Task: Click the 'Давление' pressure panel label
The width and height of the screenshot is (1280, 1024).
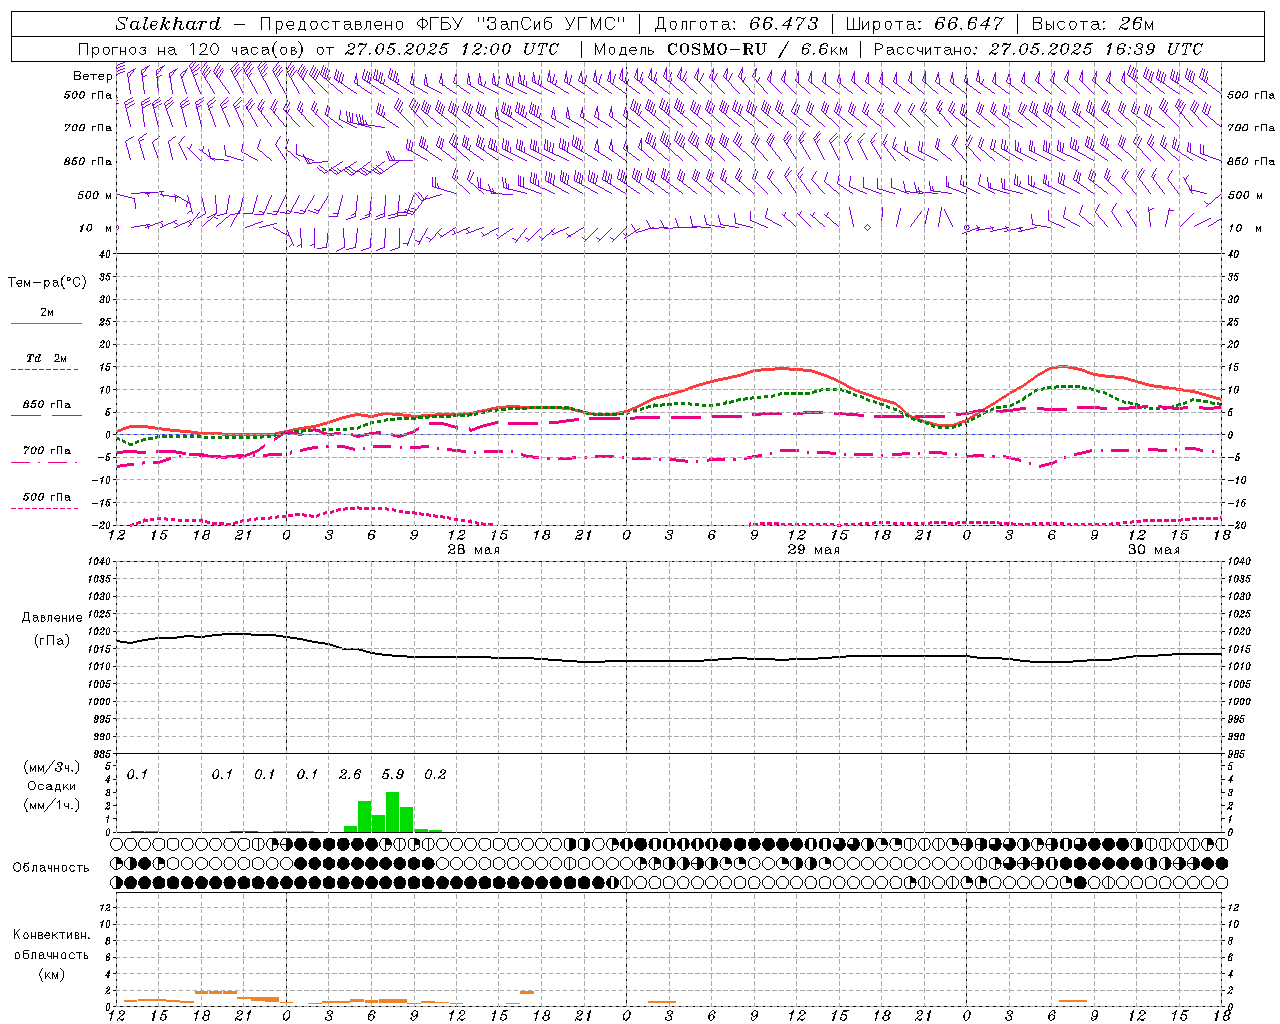Action: 52,618
